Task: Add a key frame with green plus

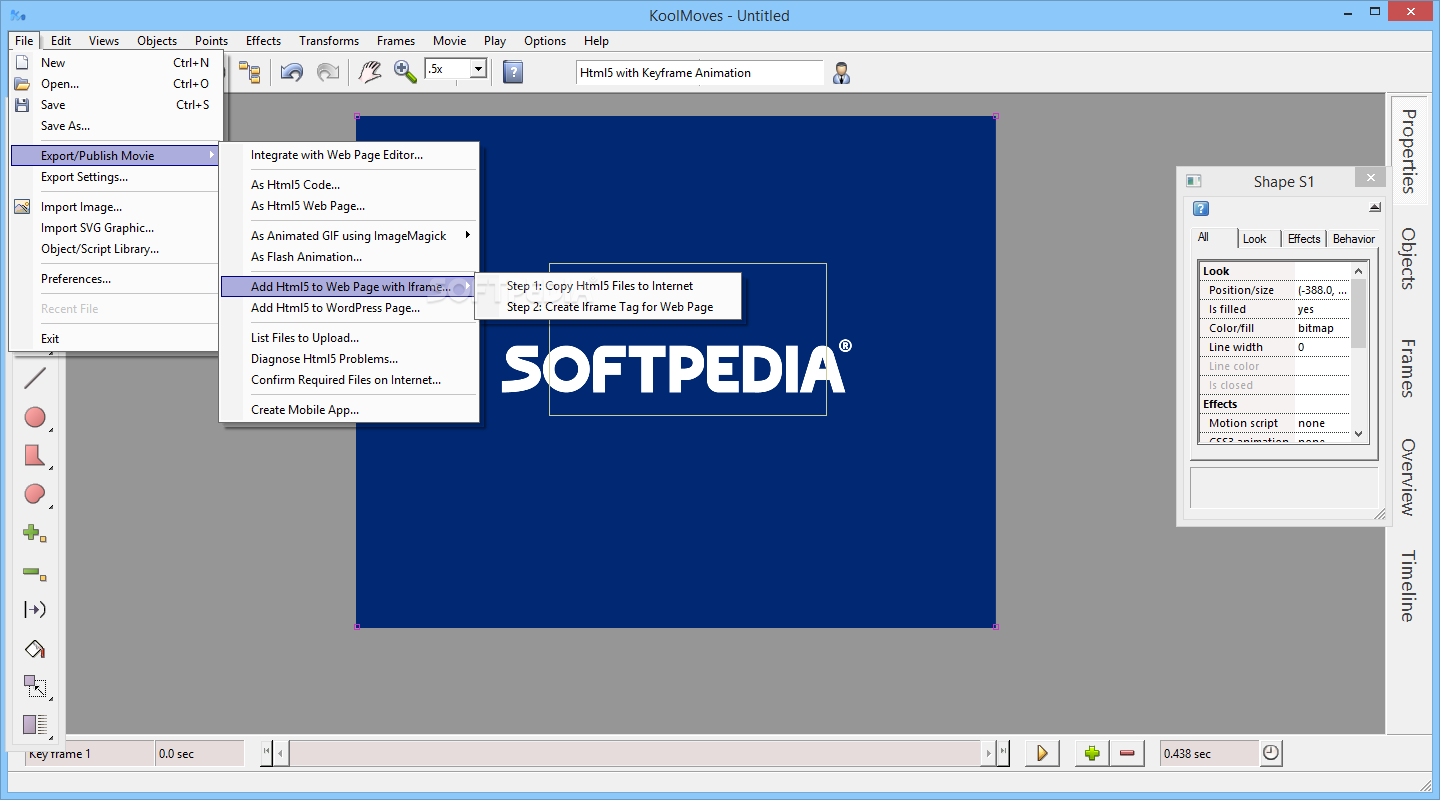Action: click(1092, 753)
